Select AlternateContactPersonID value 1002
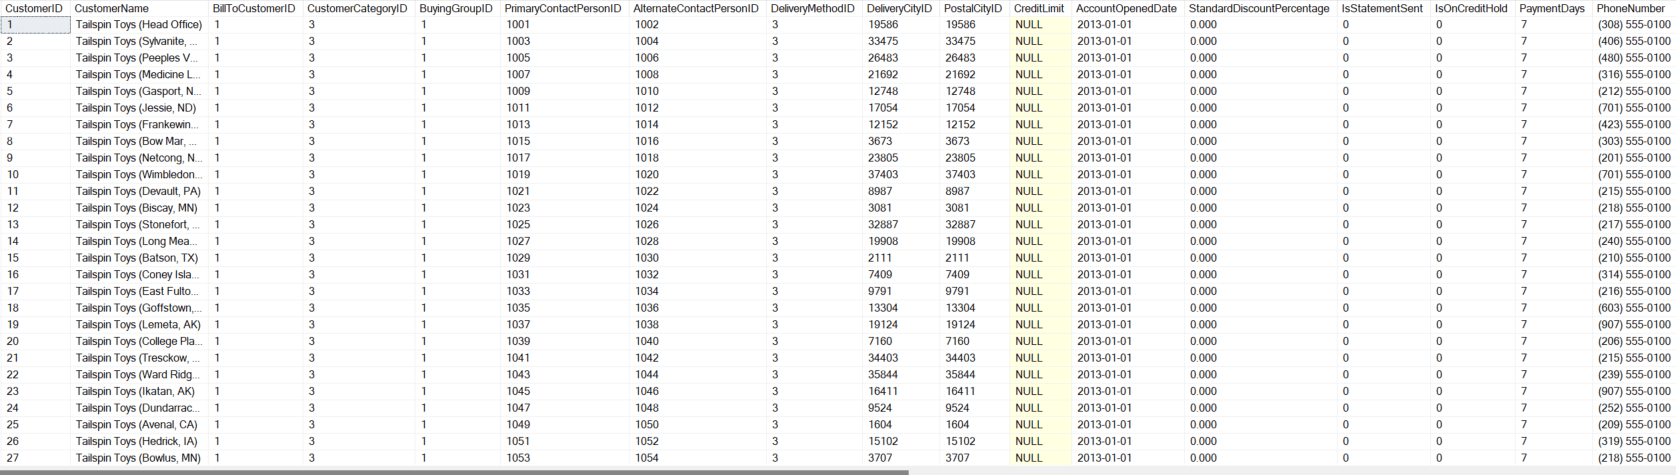Viewport: 1676px width, 475px height. [x=698, y=25]
